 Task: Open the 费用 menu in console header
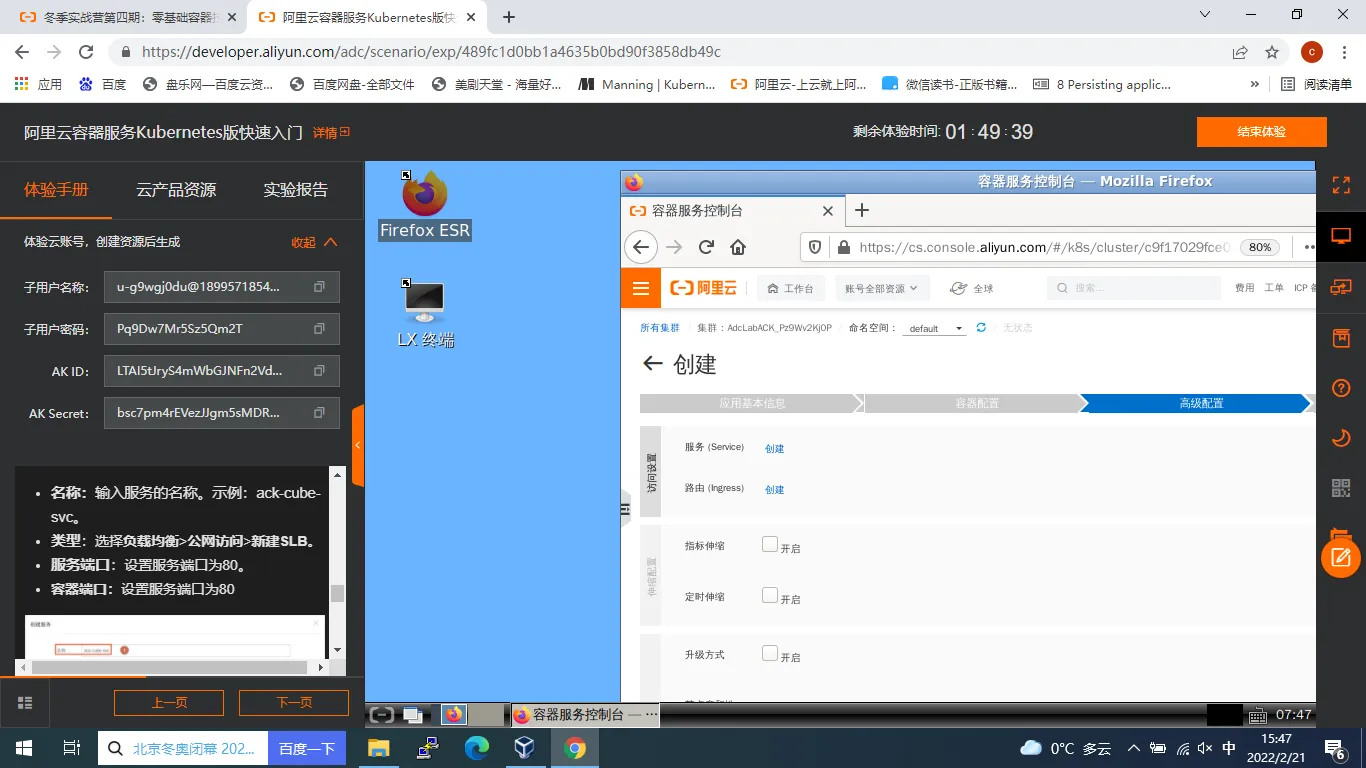pos(1244,288)
